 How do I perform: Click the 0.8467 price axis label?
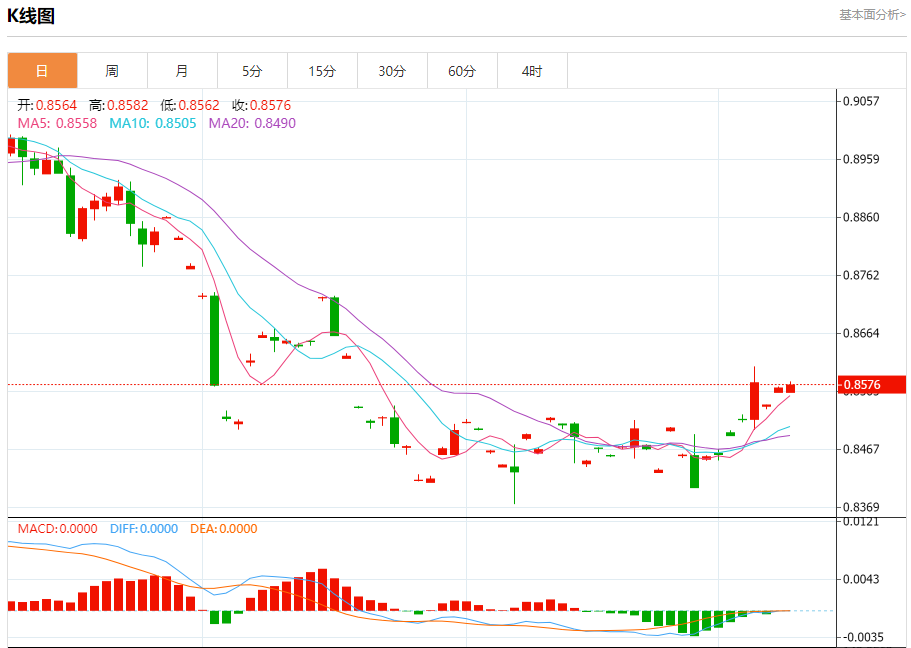coord(861,449)
